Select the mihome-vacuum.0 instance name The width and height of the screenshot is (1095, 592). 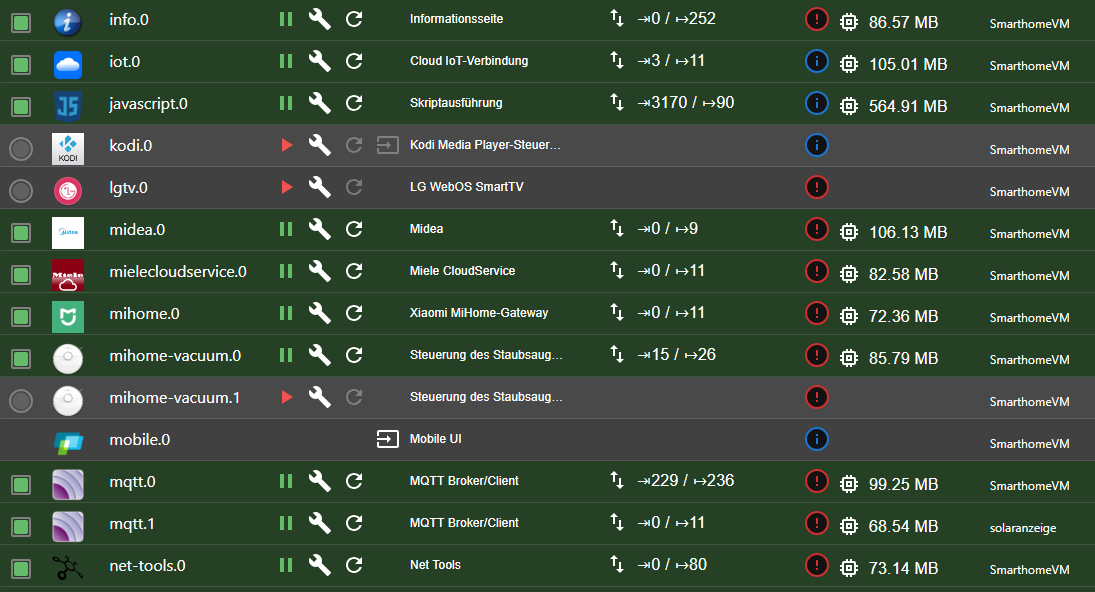(175, 355)
